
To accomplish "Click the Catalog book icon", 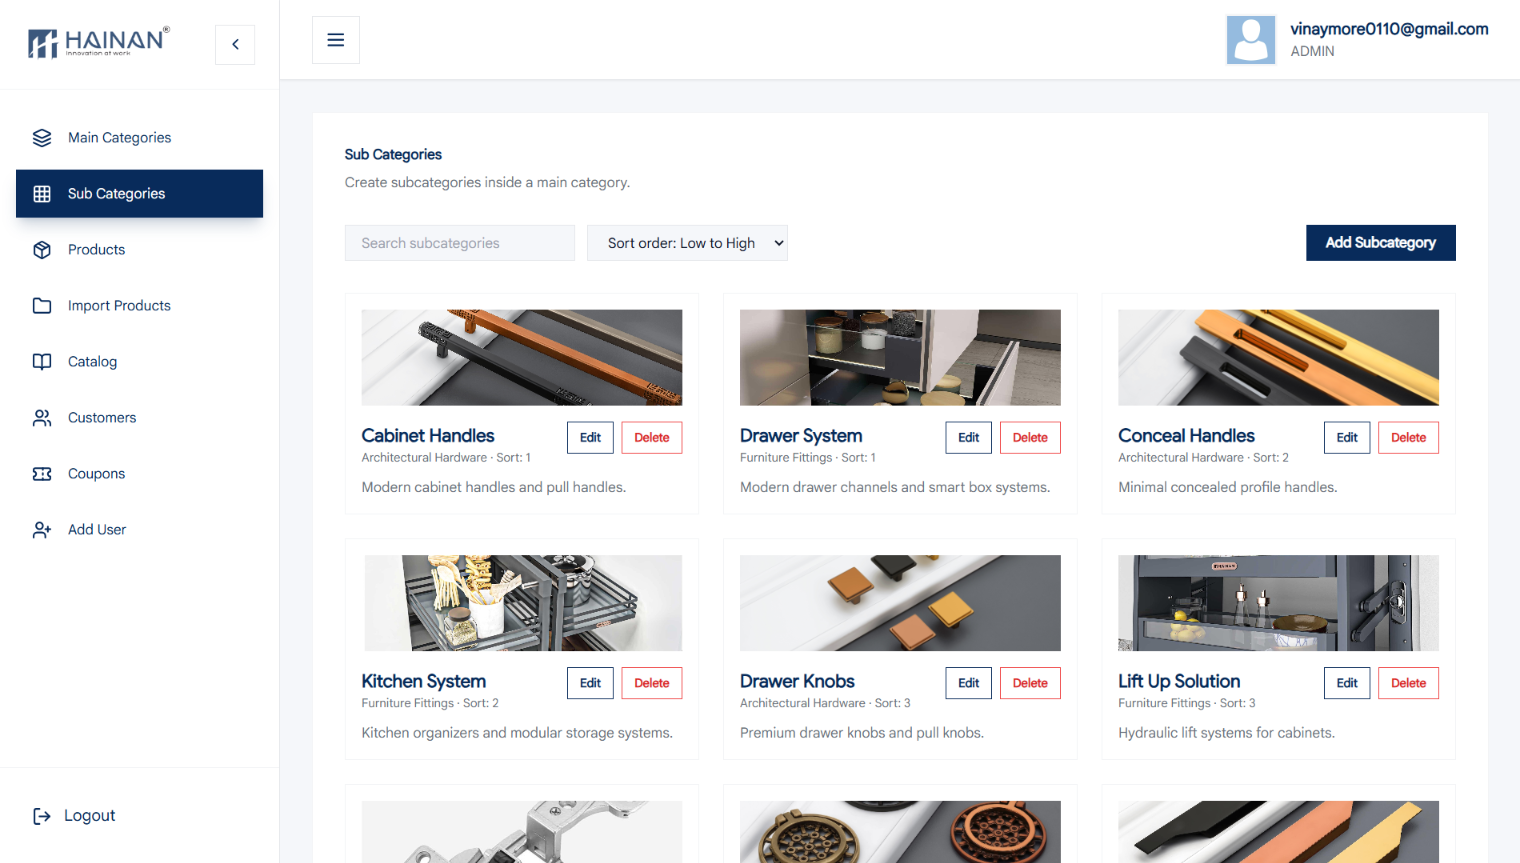I will [x=42, y=362].
